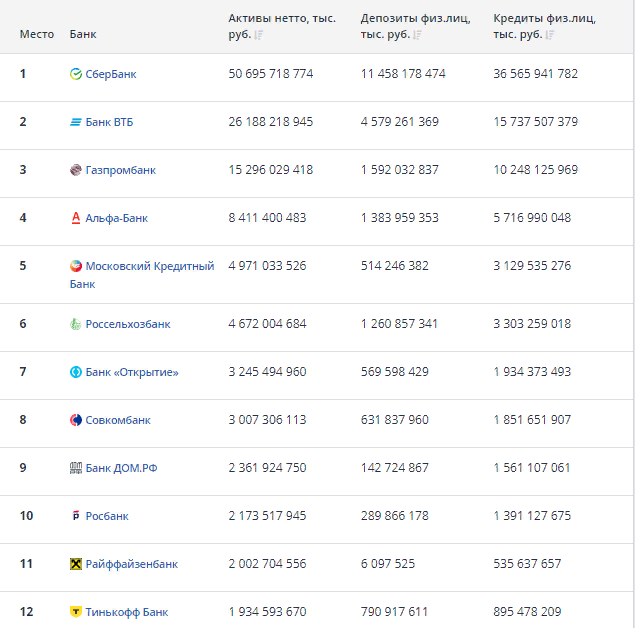The height and width of the screenshot is (628, 635).
Task: Select the value 4 579 261 369
Action: (400, 121)
